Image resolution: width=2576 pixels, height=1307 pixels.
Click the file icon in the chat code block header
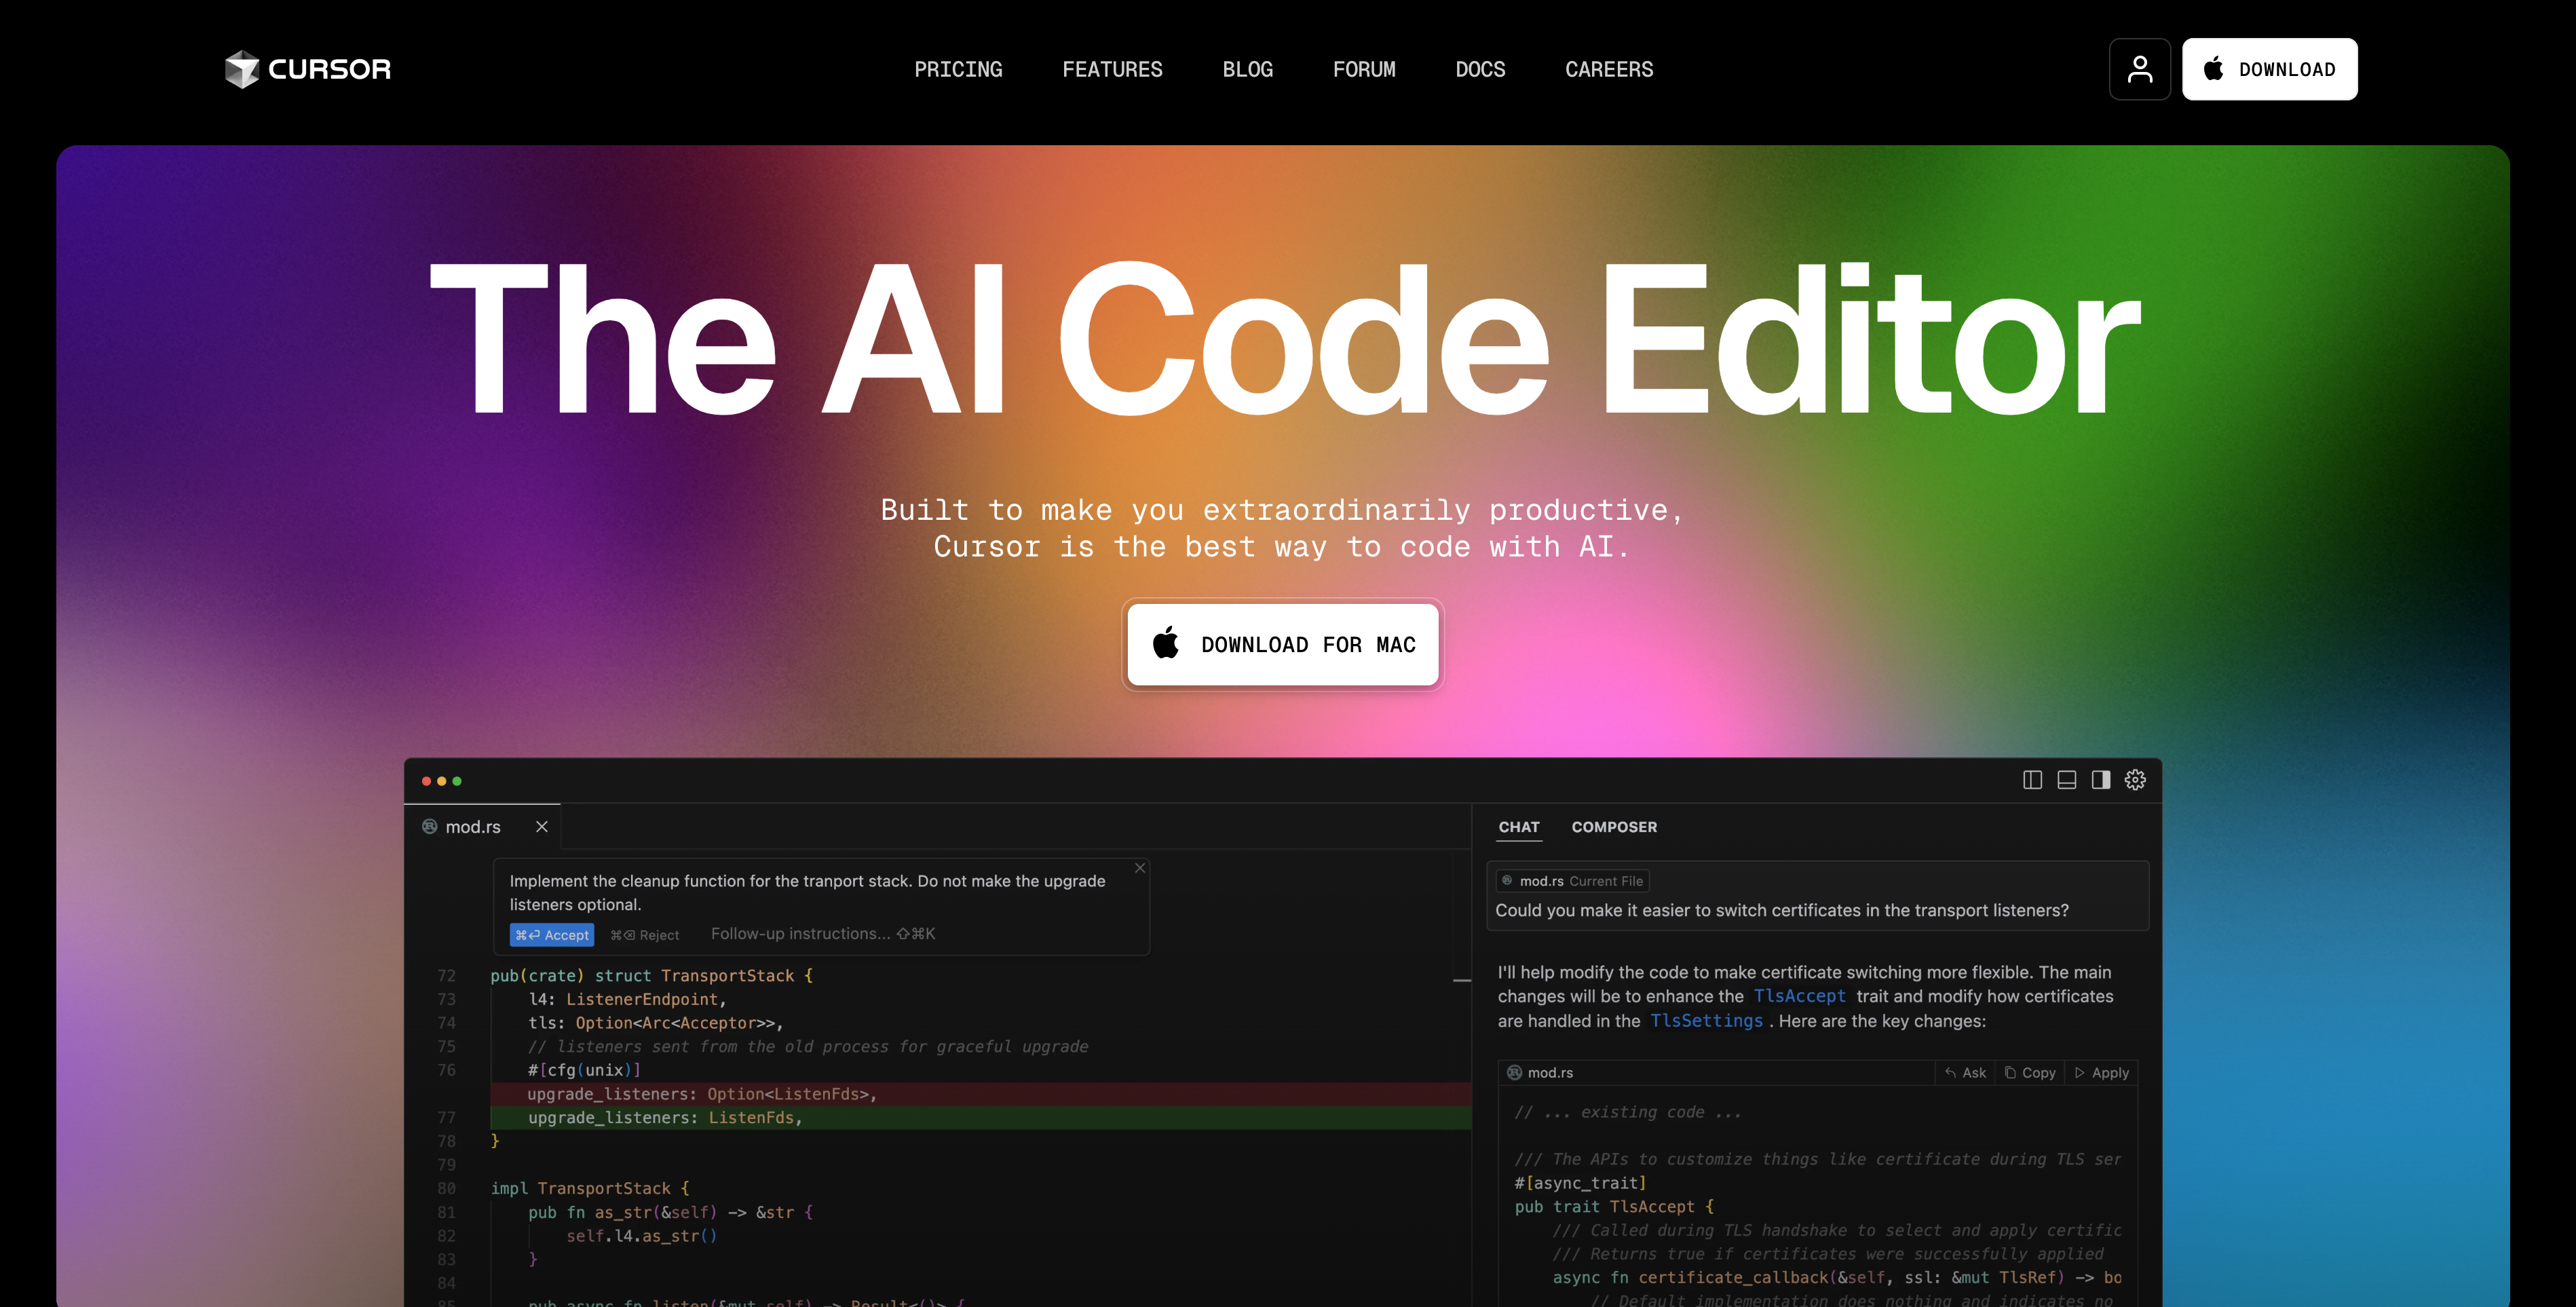click(x=1514, y=1073)
